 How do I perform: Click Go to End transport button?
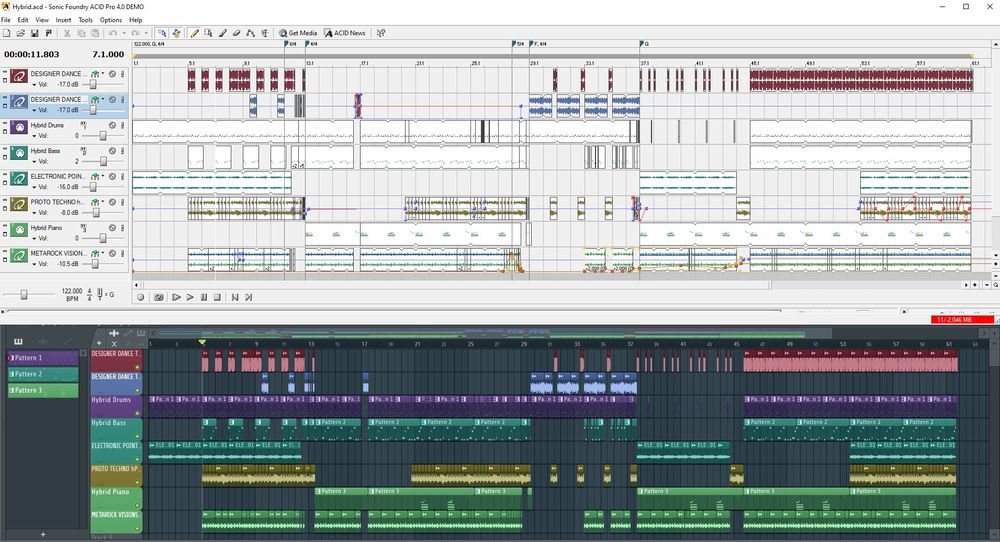[x=249, y=297]
